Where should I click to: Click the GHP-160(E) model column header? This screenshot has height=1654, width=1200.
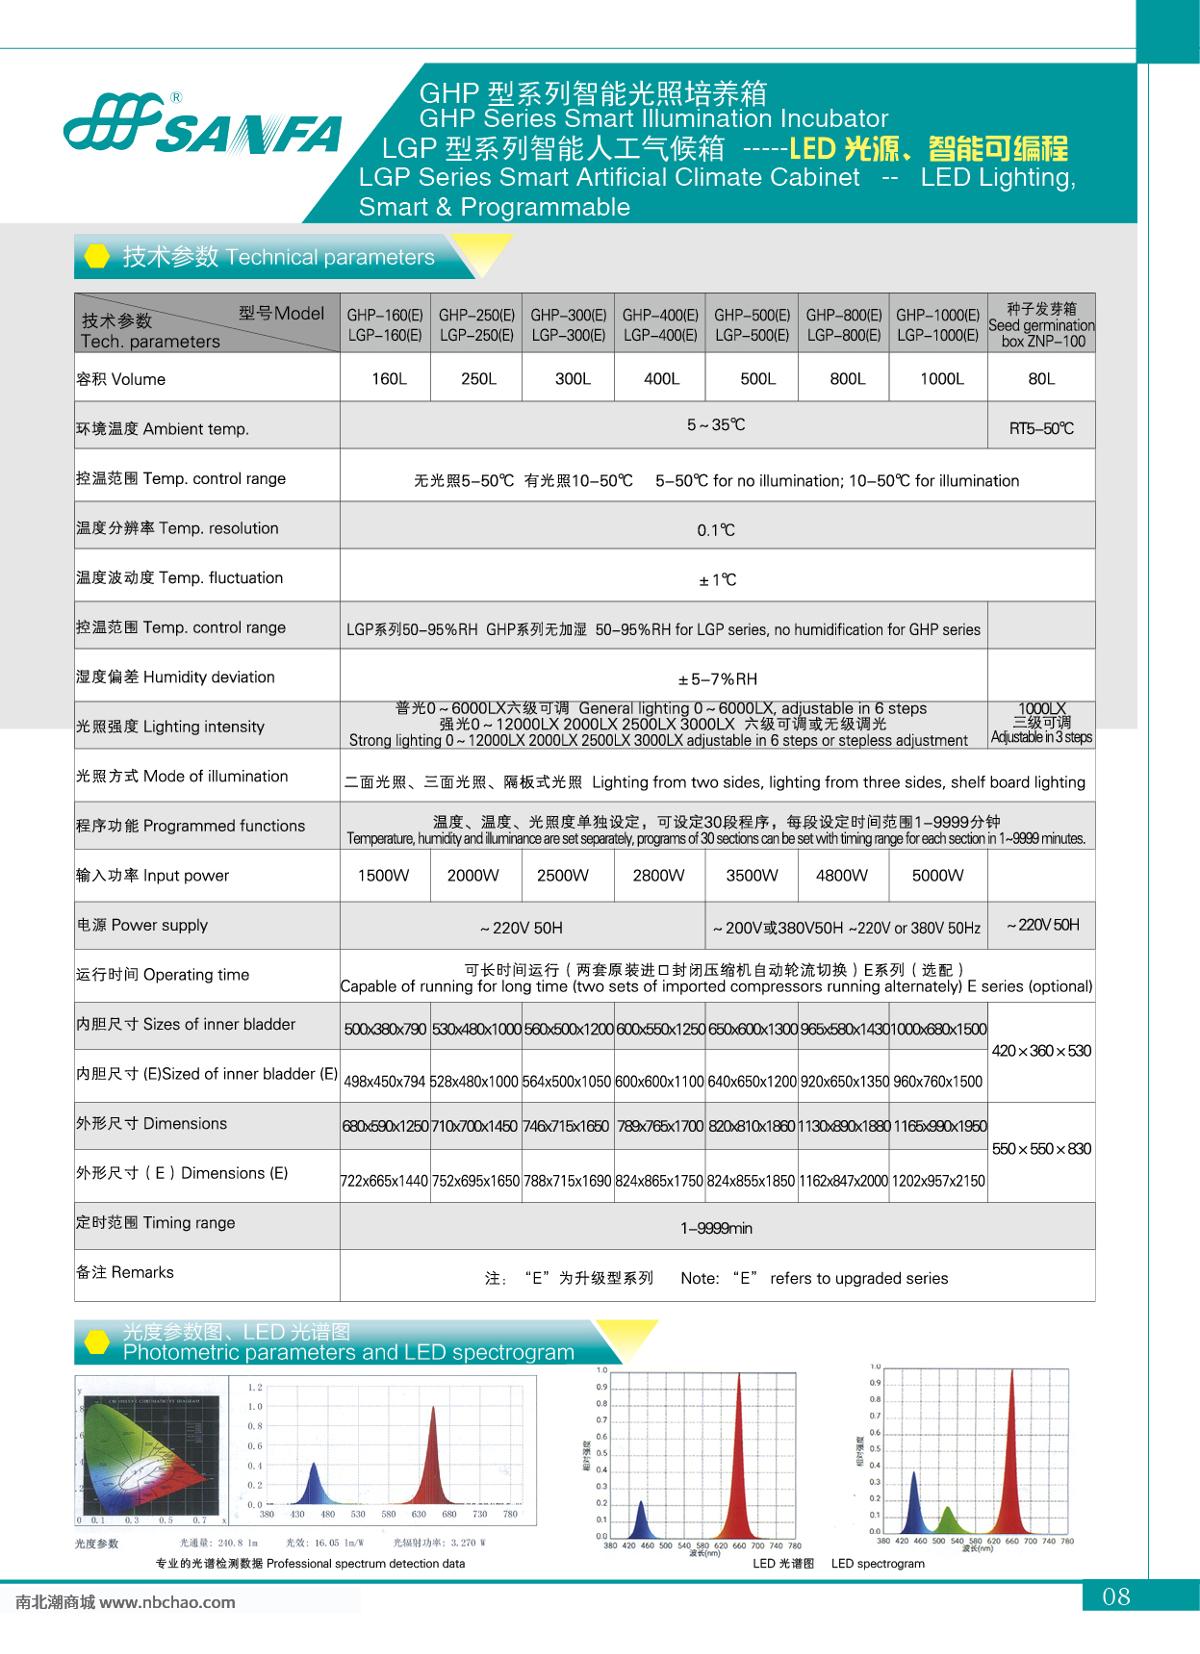385,324
